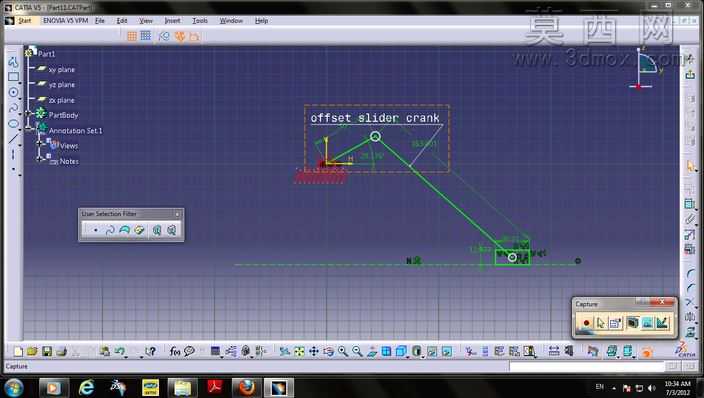Viewport: 704px width, 398px height.
Task: Click the Undo arrow icon
Action: click(119, 351)
